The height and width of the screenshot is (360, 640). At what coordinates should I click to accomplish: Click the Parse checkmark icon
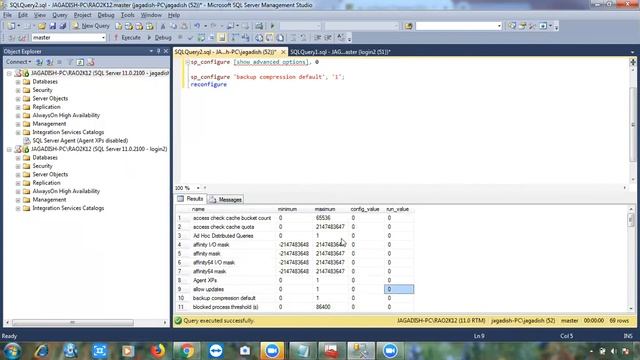pos(190,38)
